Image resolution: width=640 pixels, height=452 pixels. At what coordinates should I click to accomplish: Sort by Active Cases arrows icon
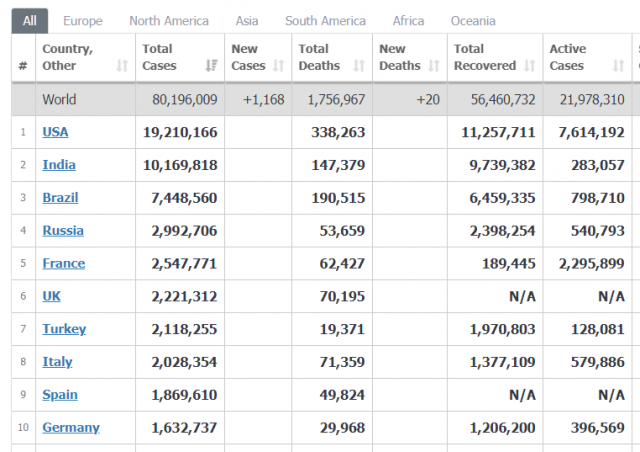click(618, 65)
